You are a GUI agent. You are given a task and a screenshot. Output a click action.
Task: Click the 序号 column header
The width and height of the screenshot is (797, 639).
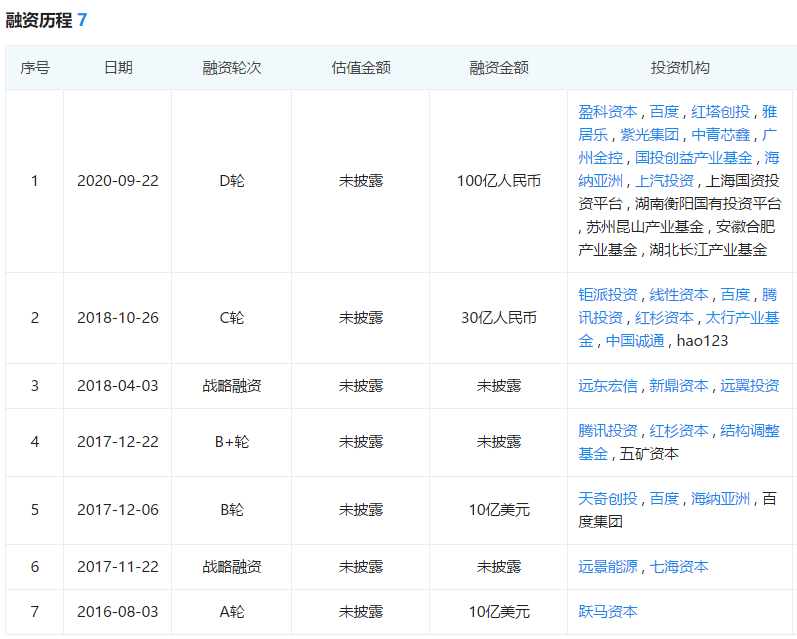point(35,68)
